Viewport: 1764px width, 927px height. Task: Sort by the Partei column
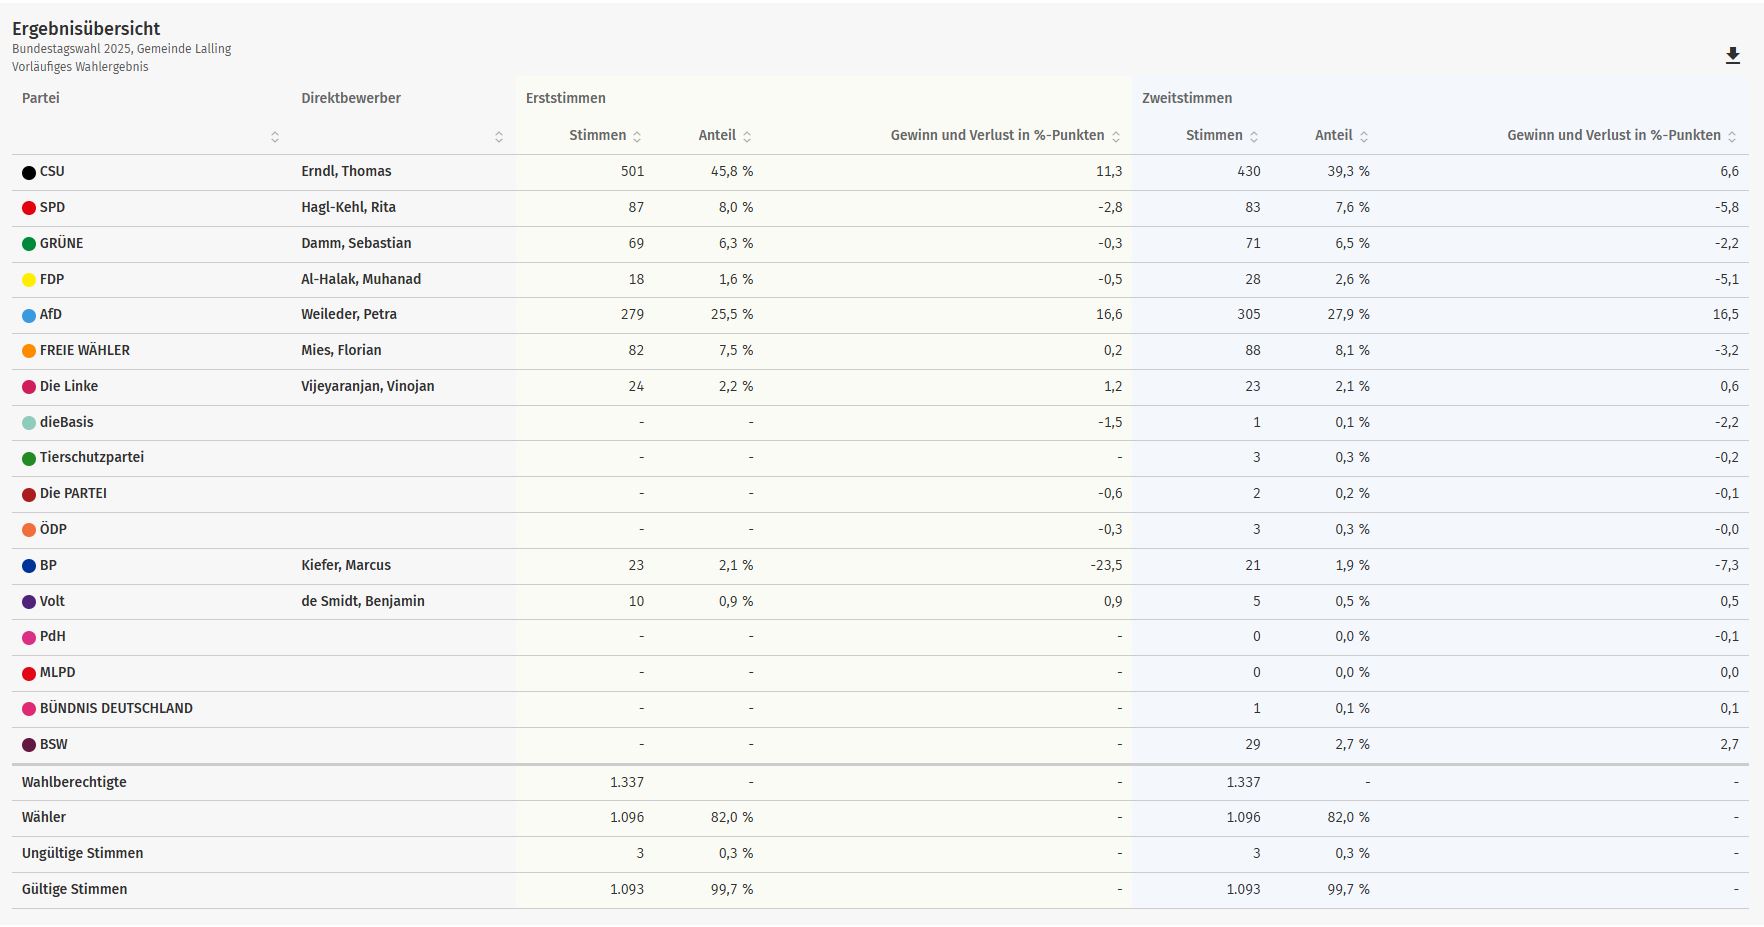(x=275, y=137)
